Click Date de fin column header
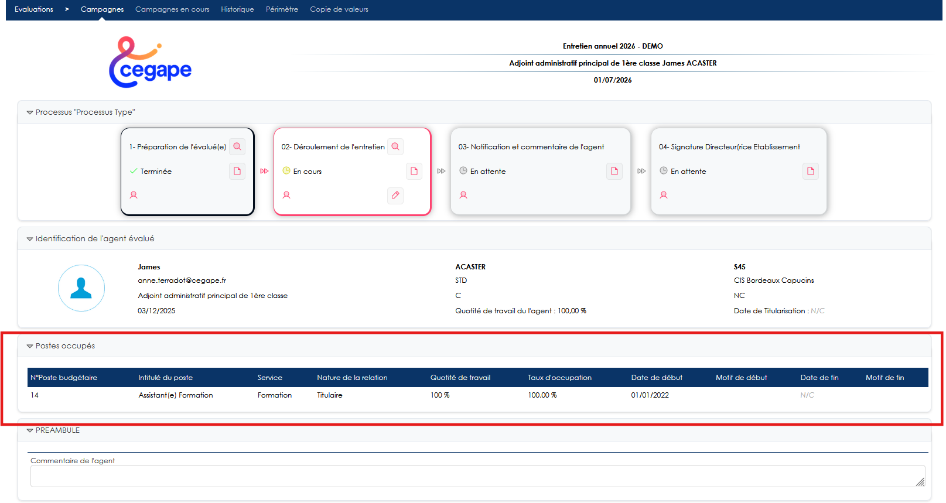 pos(819,378)
